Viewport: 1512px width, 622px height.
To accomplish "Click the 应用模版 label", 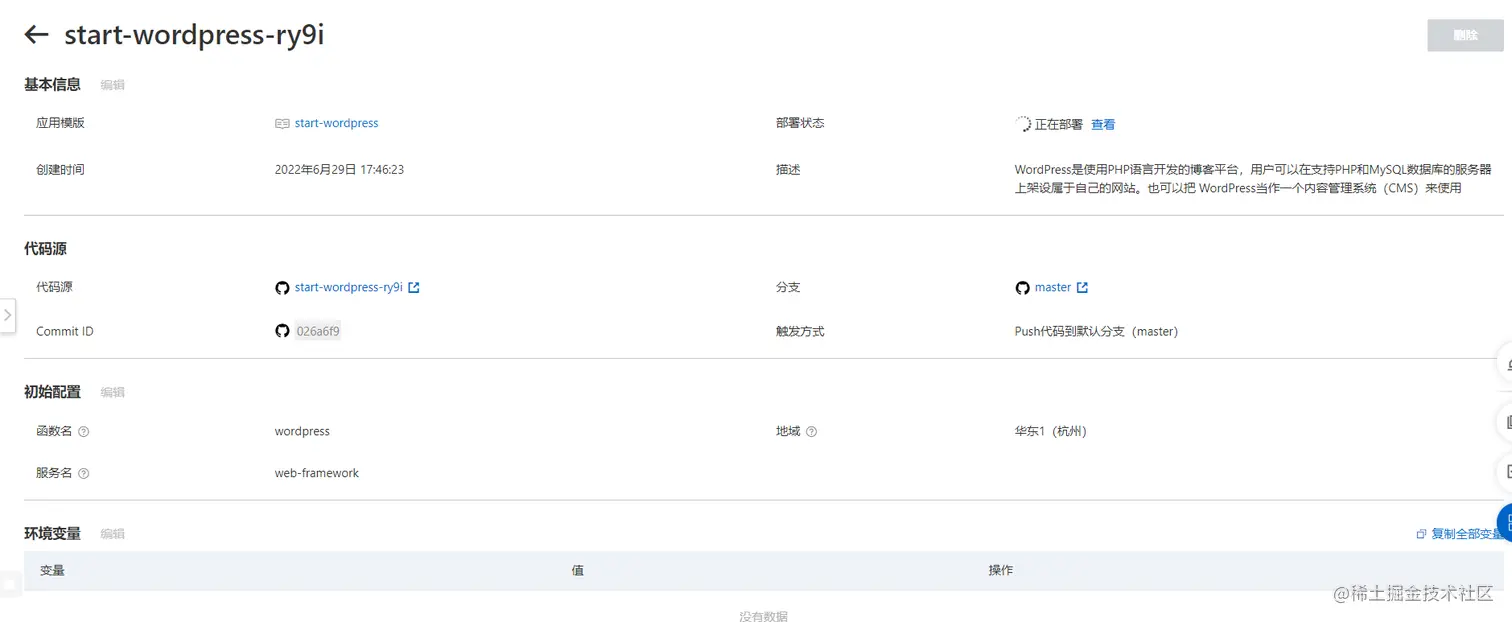I will pos(60,123).
